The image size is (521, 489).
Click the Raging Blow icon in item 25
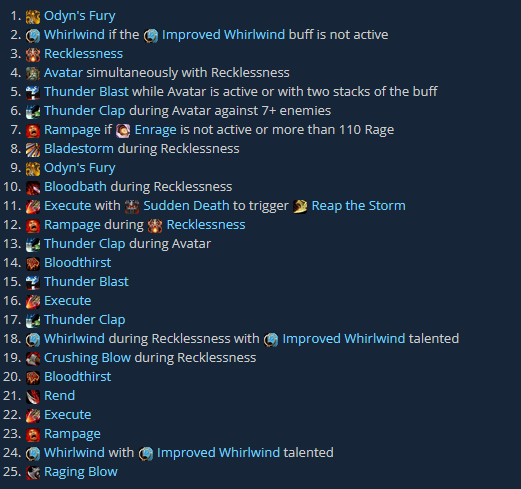(33, 473)
